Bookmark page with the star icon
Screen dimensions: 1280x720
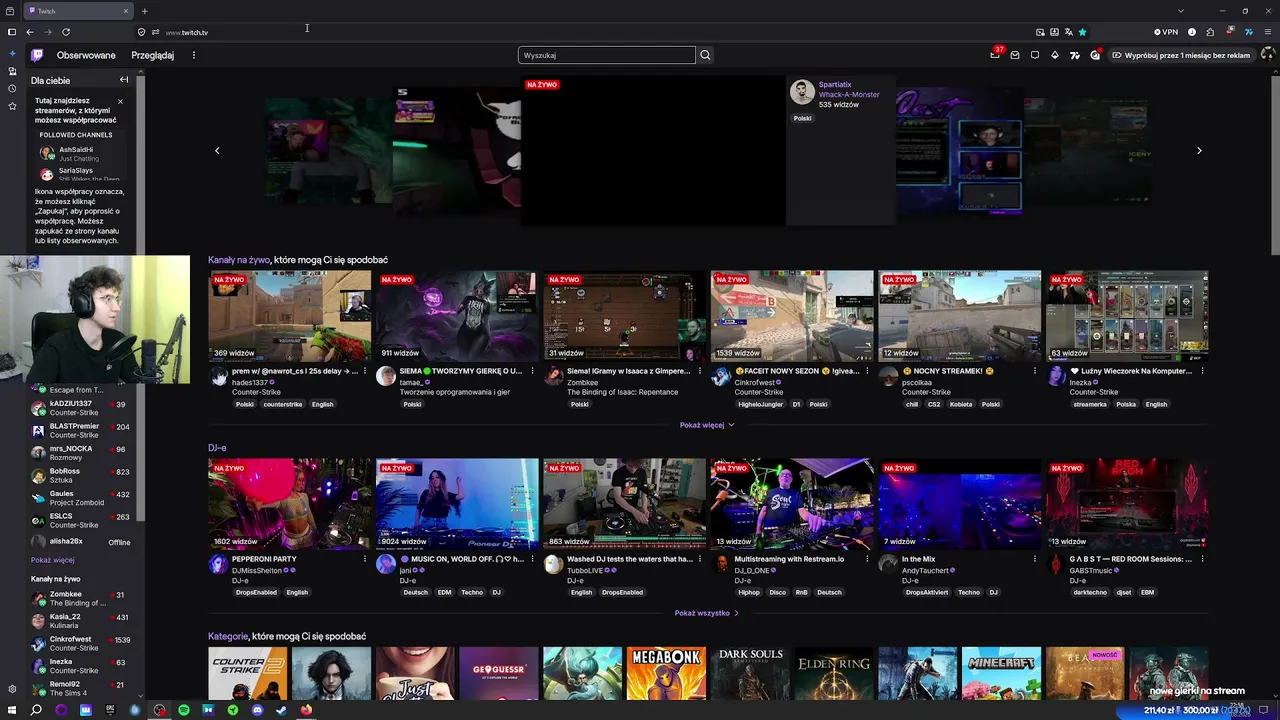click(x=1082, y=32)
